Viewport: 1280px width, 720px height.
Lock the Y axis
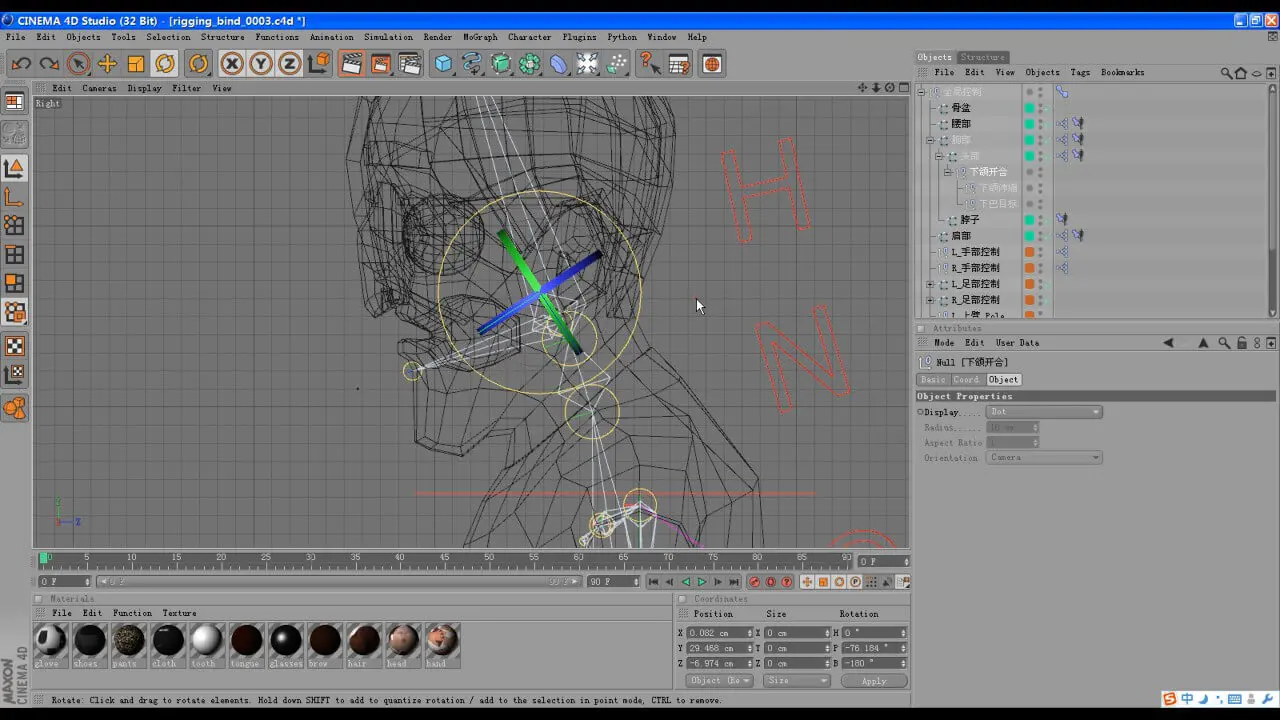[x=261, y=64]
